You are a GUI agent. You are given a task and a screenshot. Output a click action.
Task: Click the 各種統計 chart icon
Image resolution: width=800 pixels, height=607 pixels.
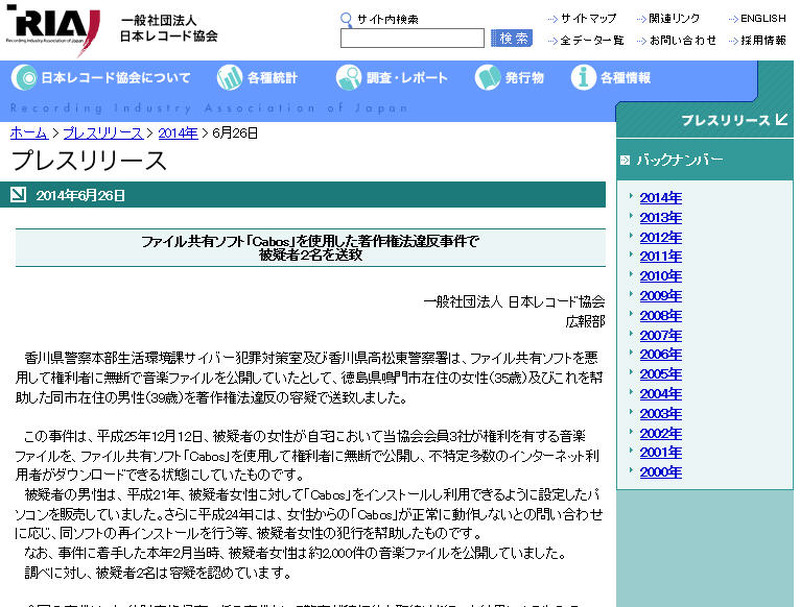tap(230, 78)
